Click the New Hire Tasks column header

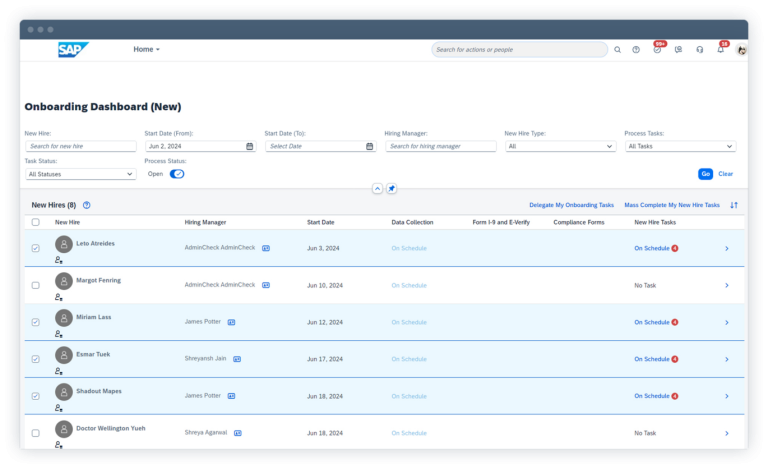pos(655,222)
